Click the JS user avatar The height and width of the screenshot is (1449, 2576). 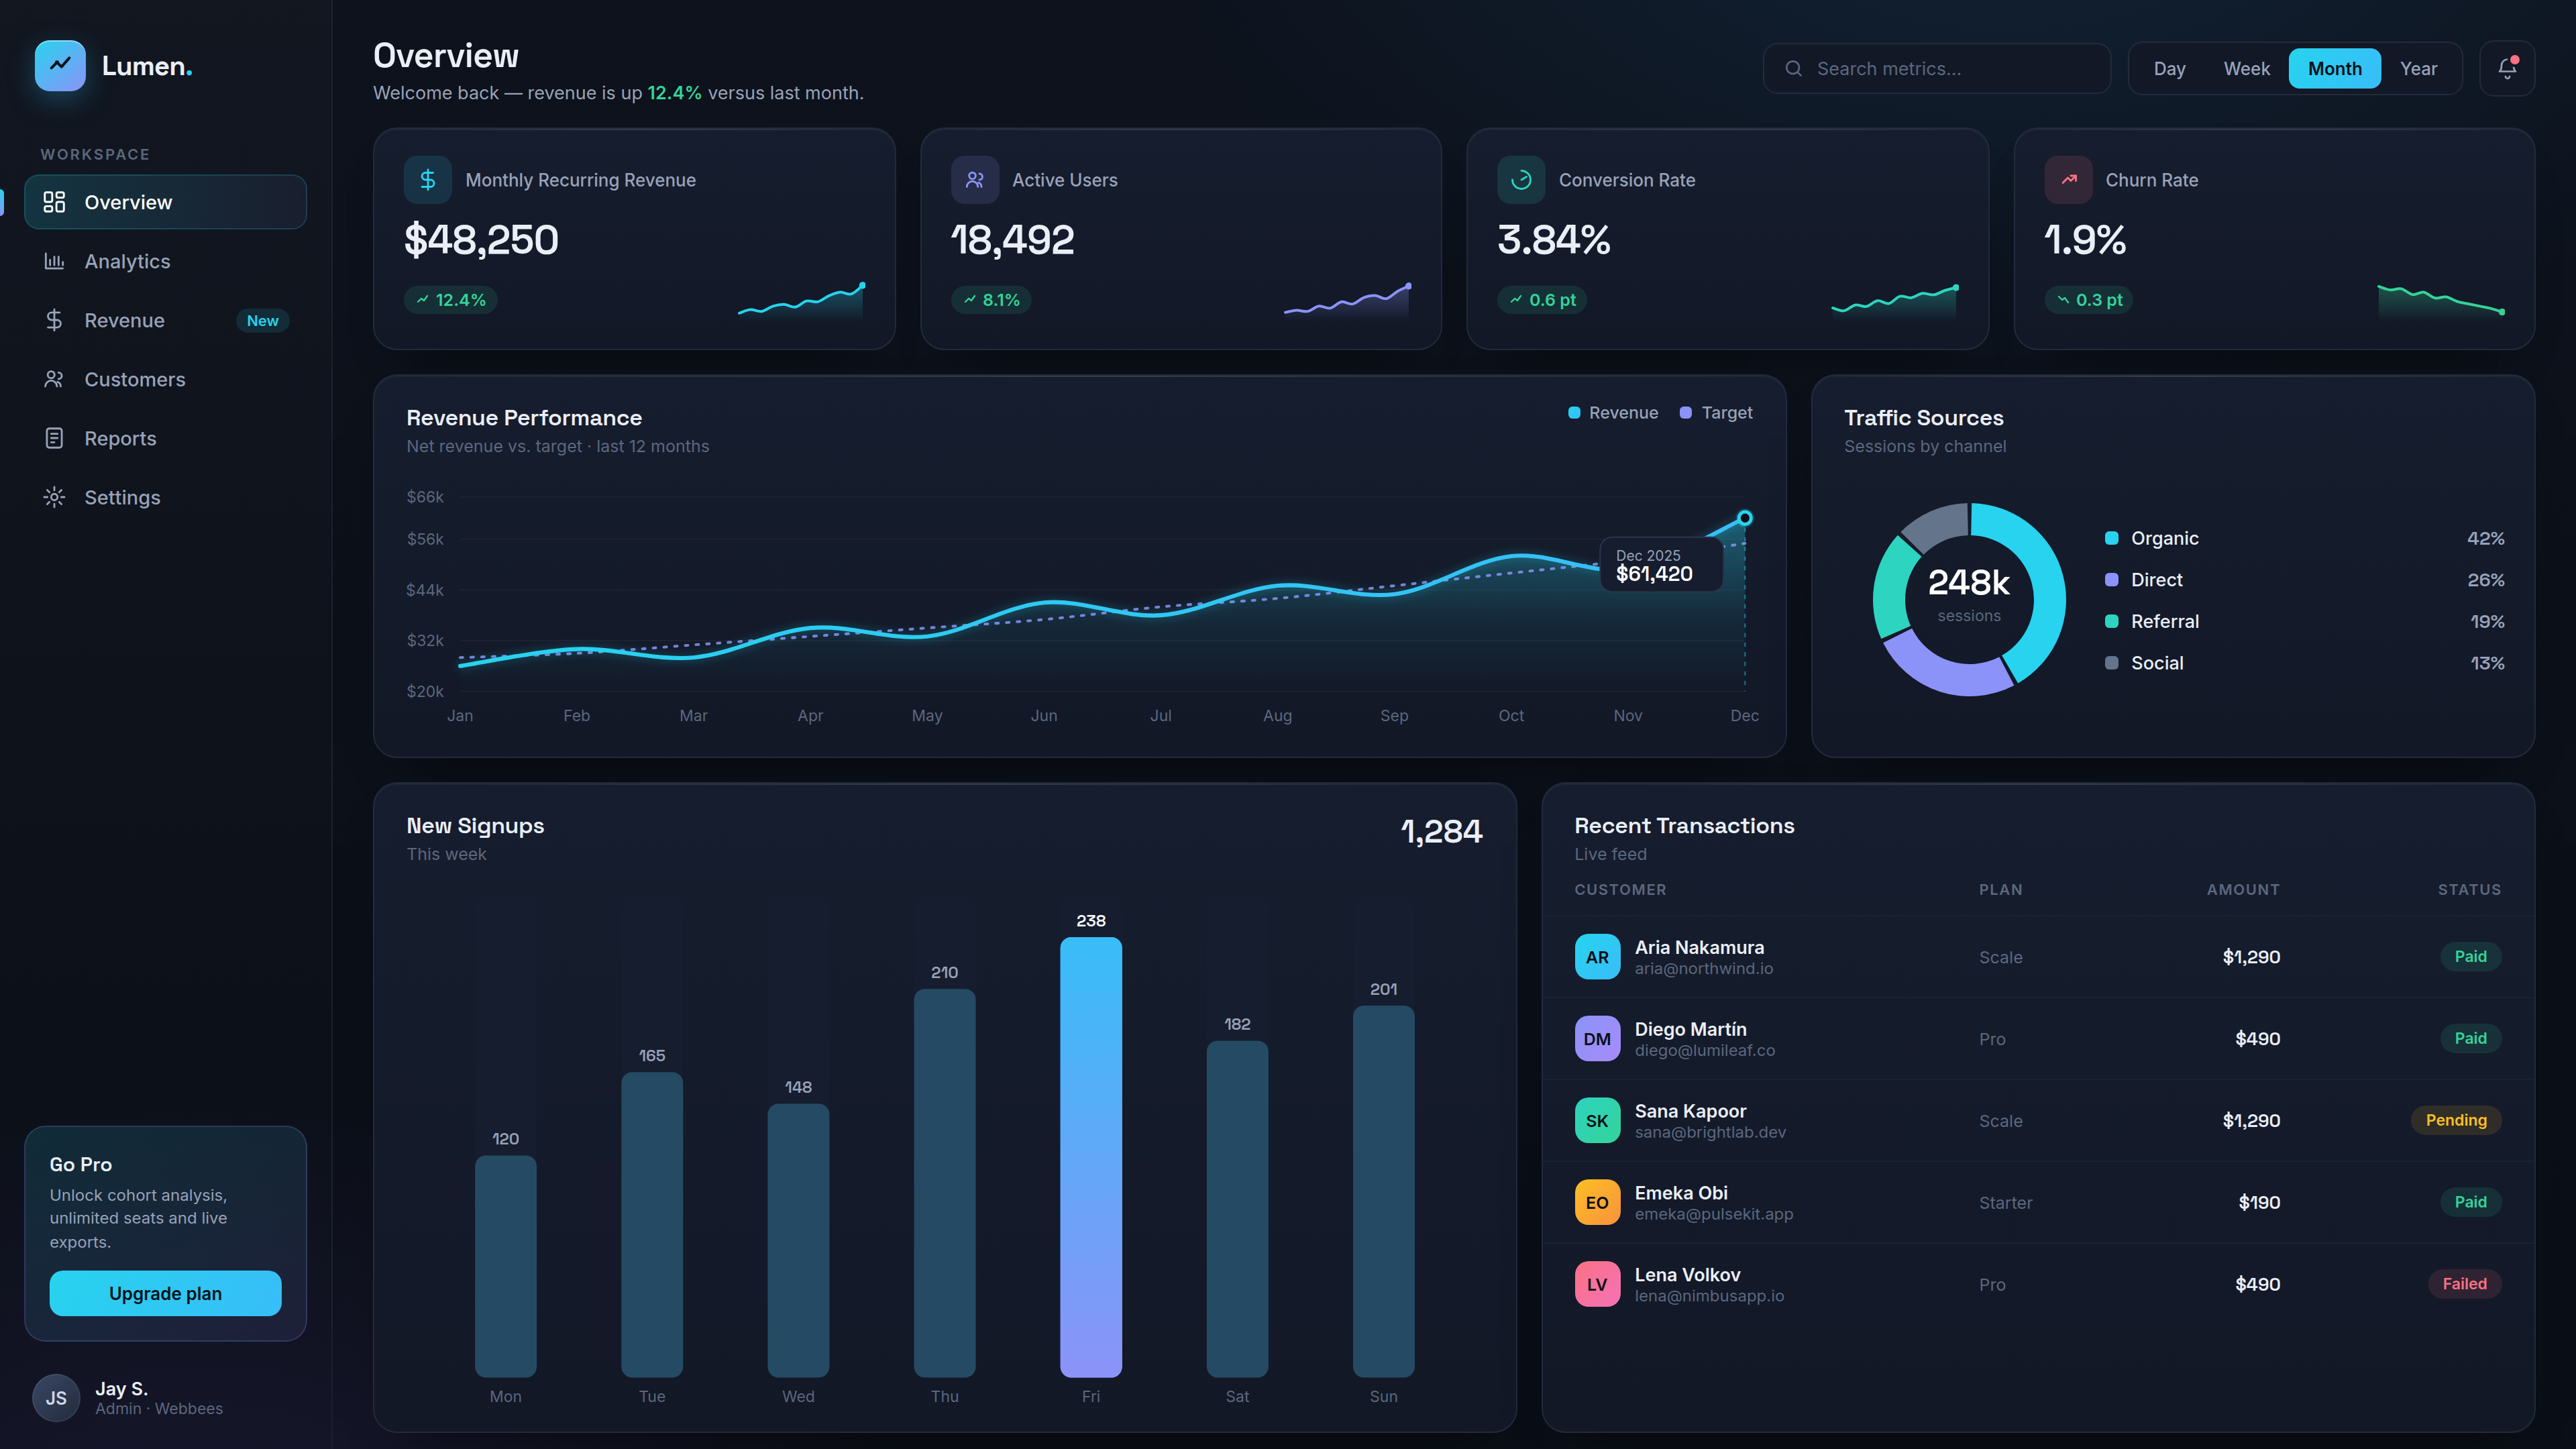[56, 1398]
